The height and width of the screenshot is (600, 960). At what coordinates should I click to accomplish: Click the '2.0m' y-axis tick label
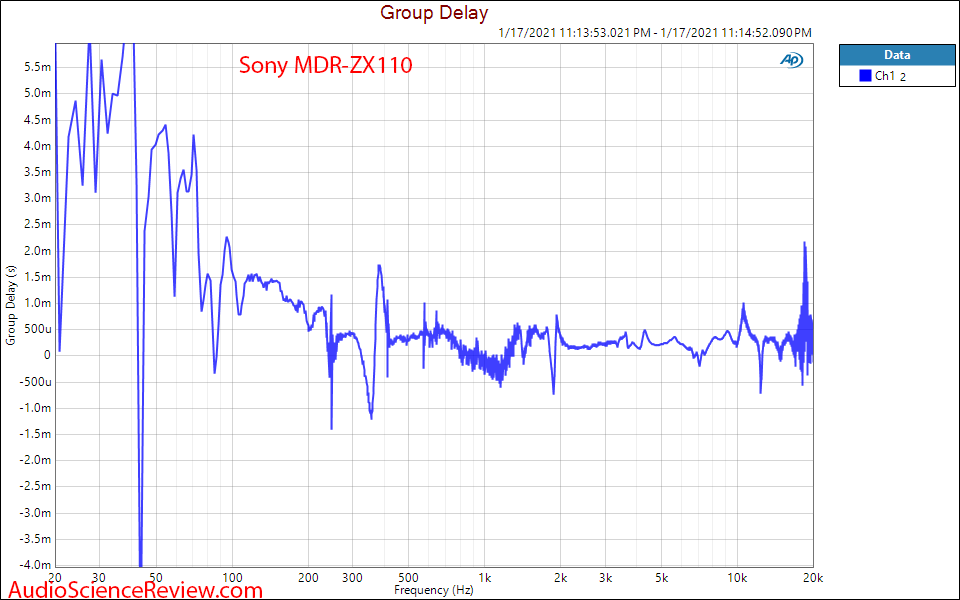coord(37,250)
